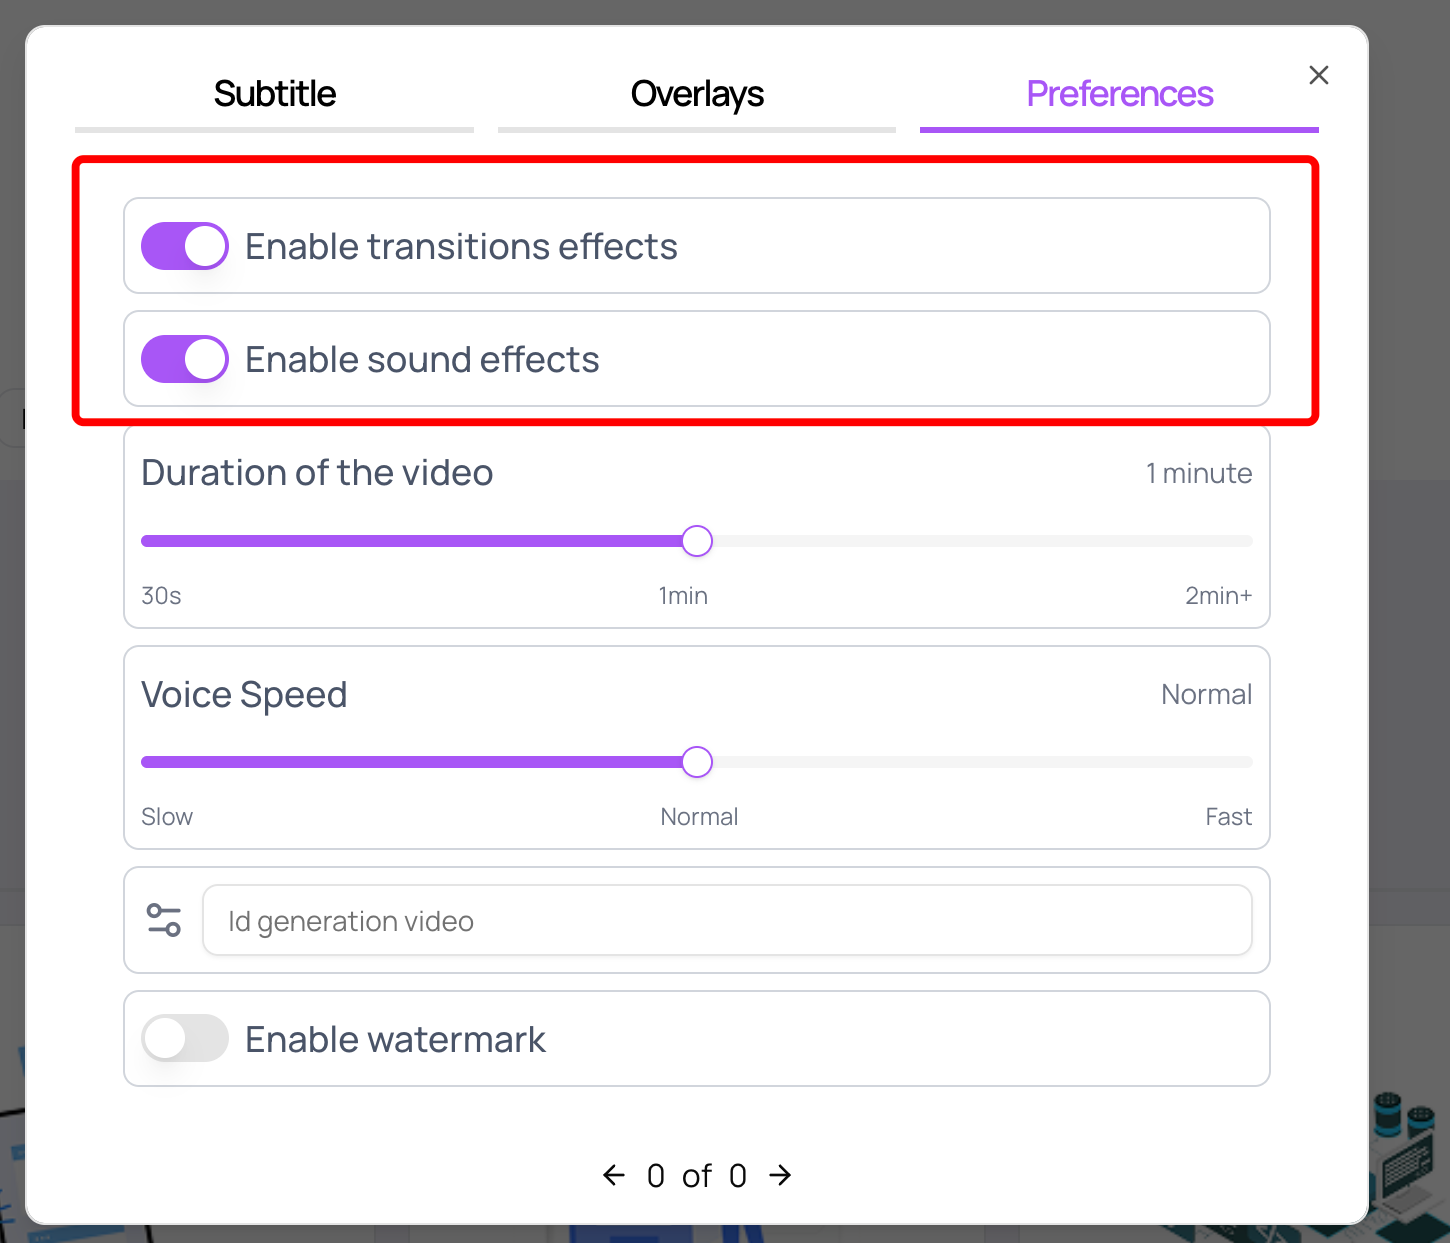Click the 2min+ label under duration slider

click(x=1218, y=596)
